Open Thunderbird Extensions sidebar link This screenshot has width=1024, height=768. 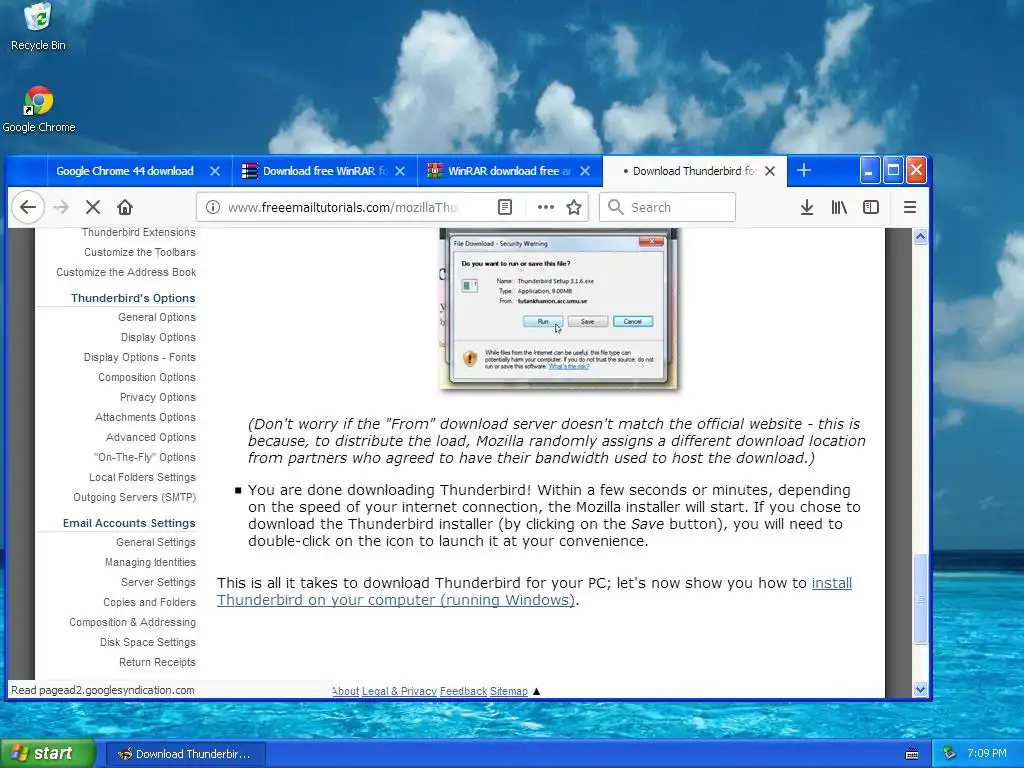tap(138, 232)
